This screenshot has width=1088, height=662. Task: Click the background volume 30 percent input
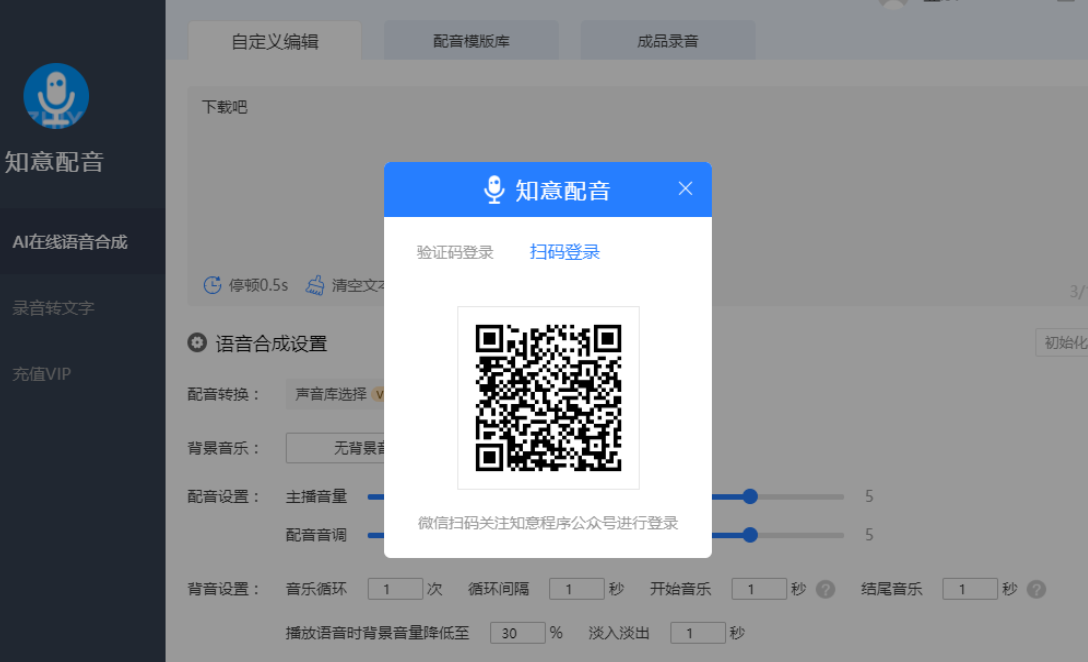coord(518,633)
